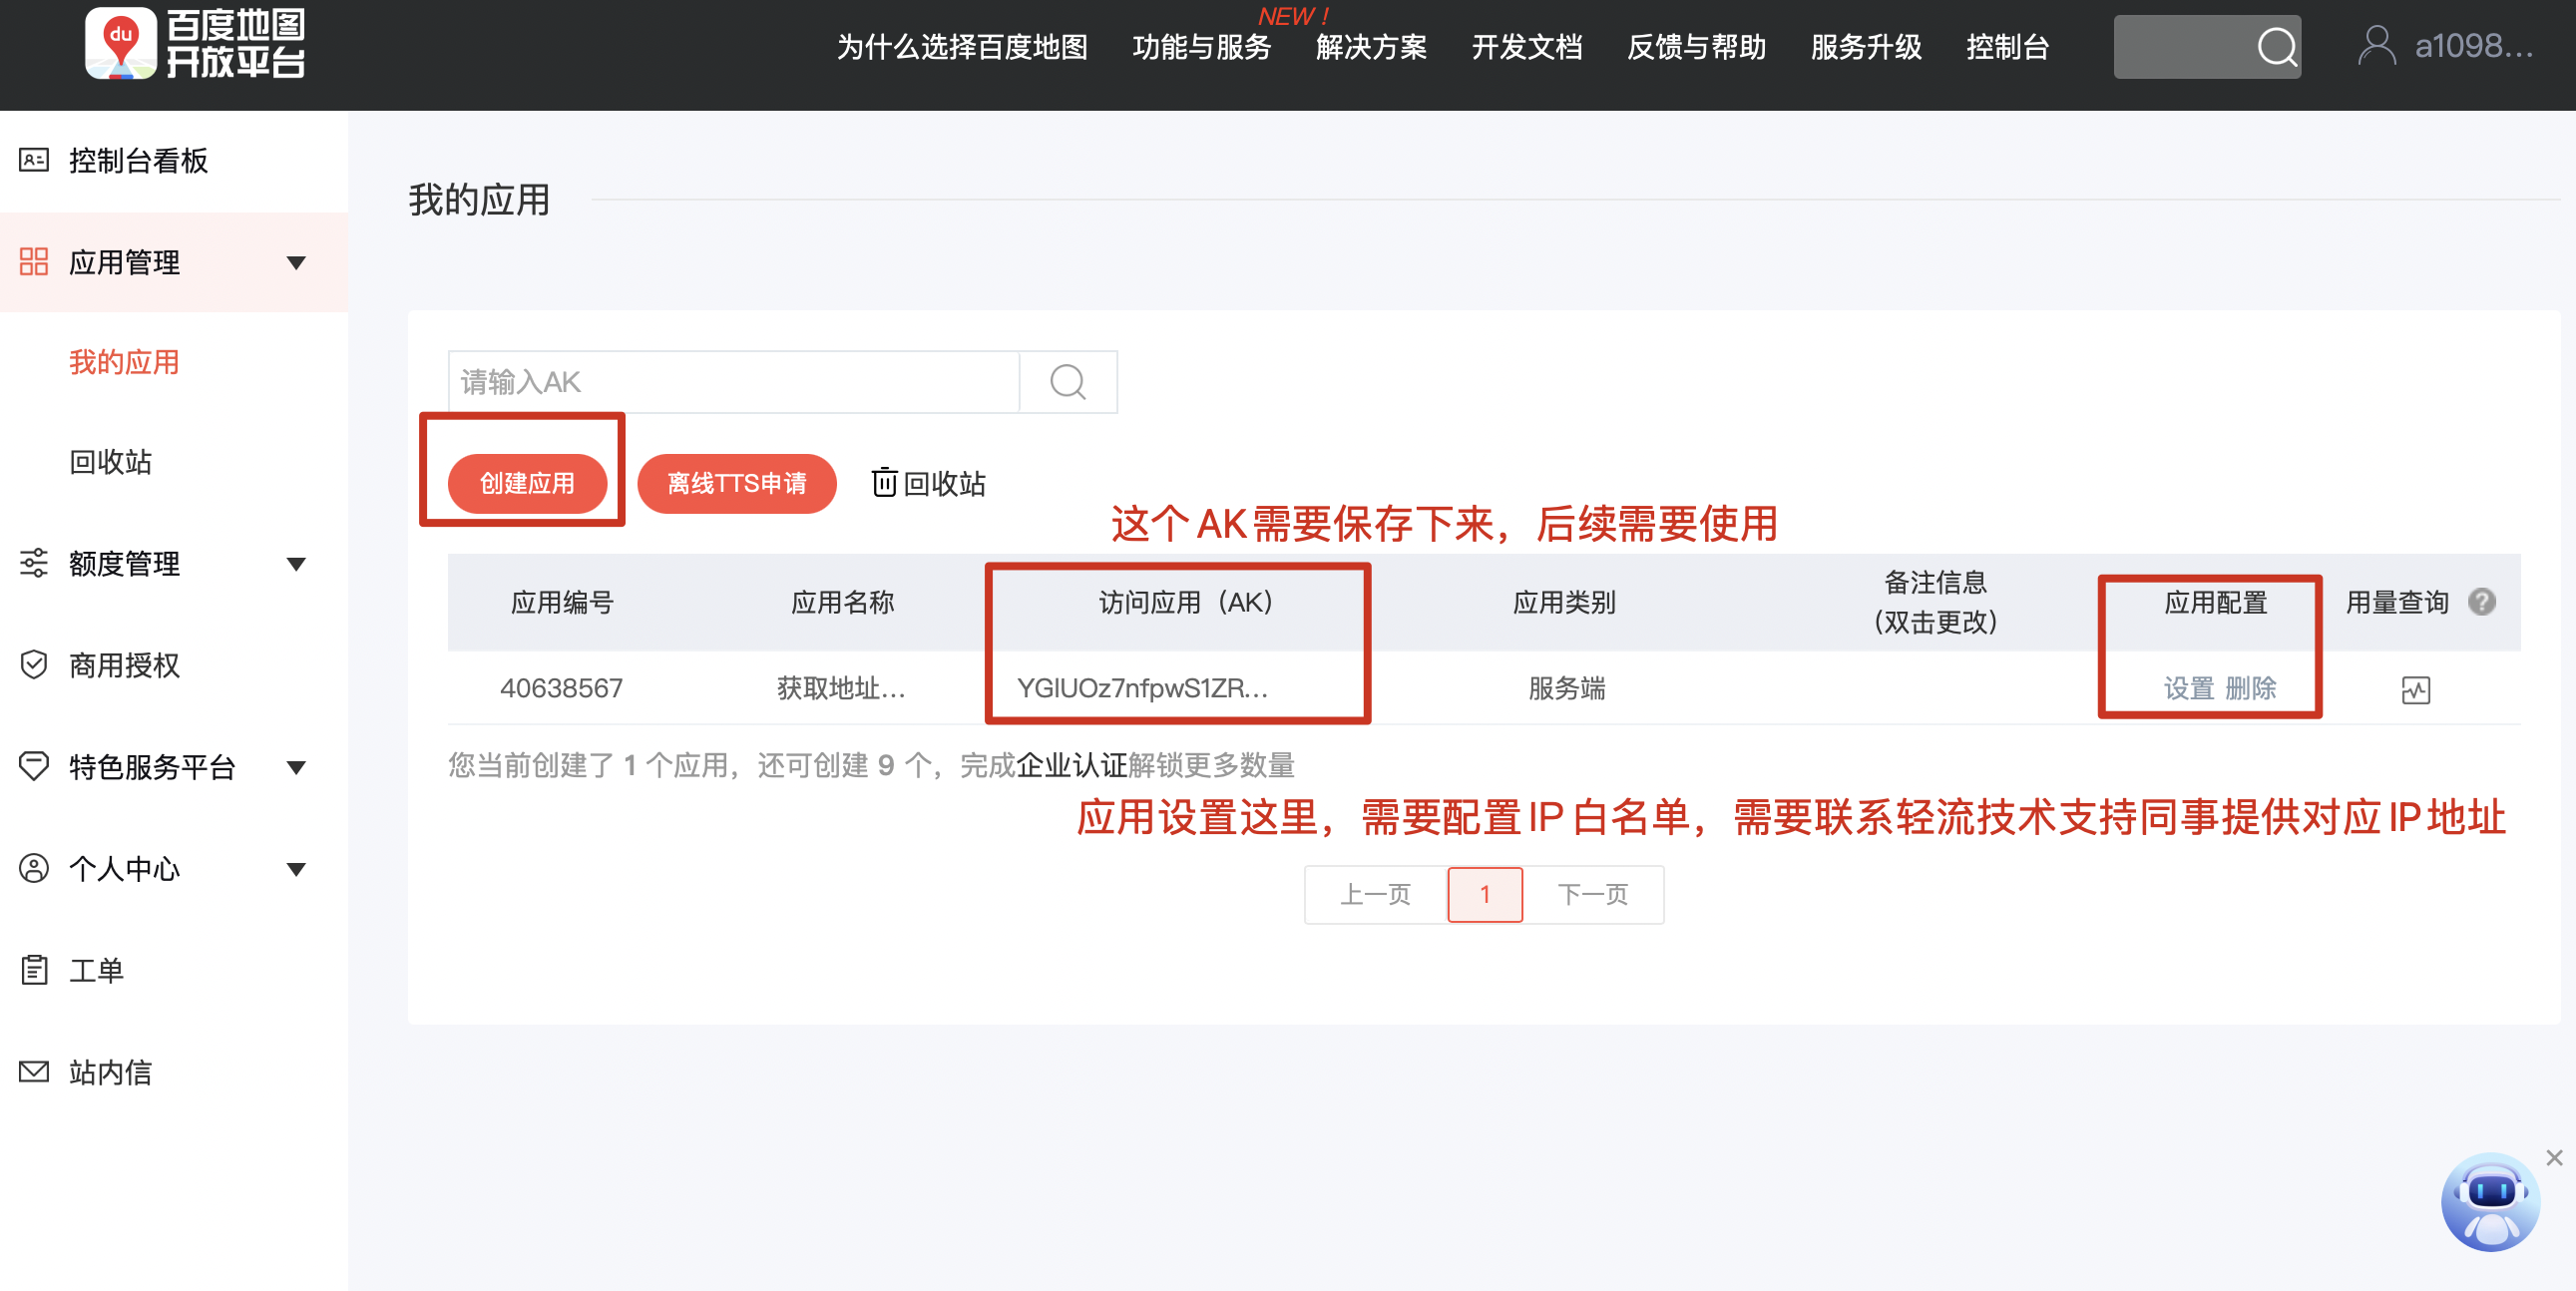The image size is (2576, 1291).
Task: Click the 创建应用 button
Action: point(527,483)
